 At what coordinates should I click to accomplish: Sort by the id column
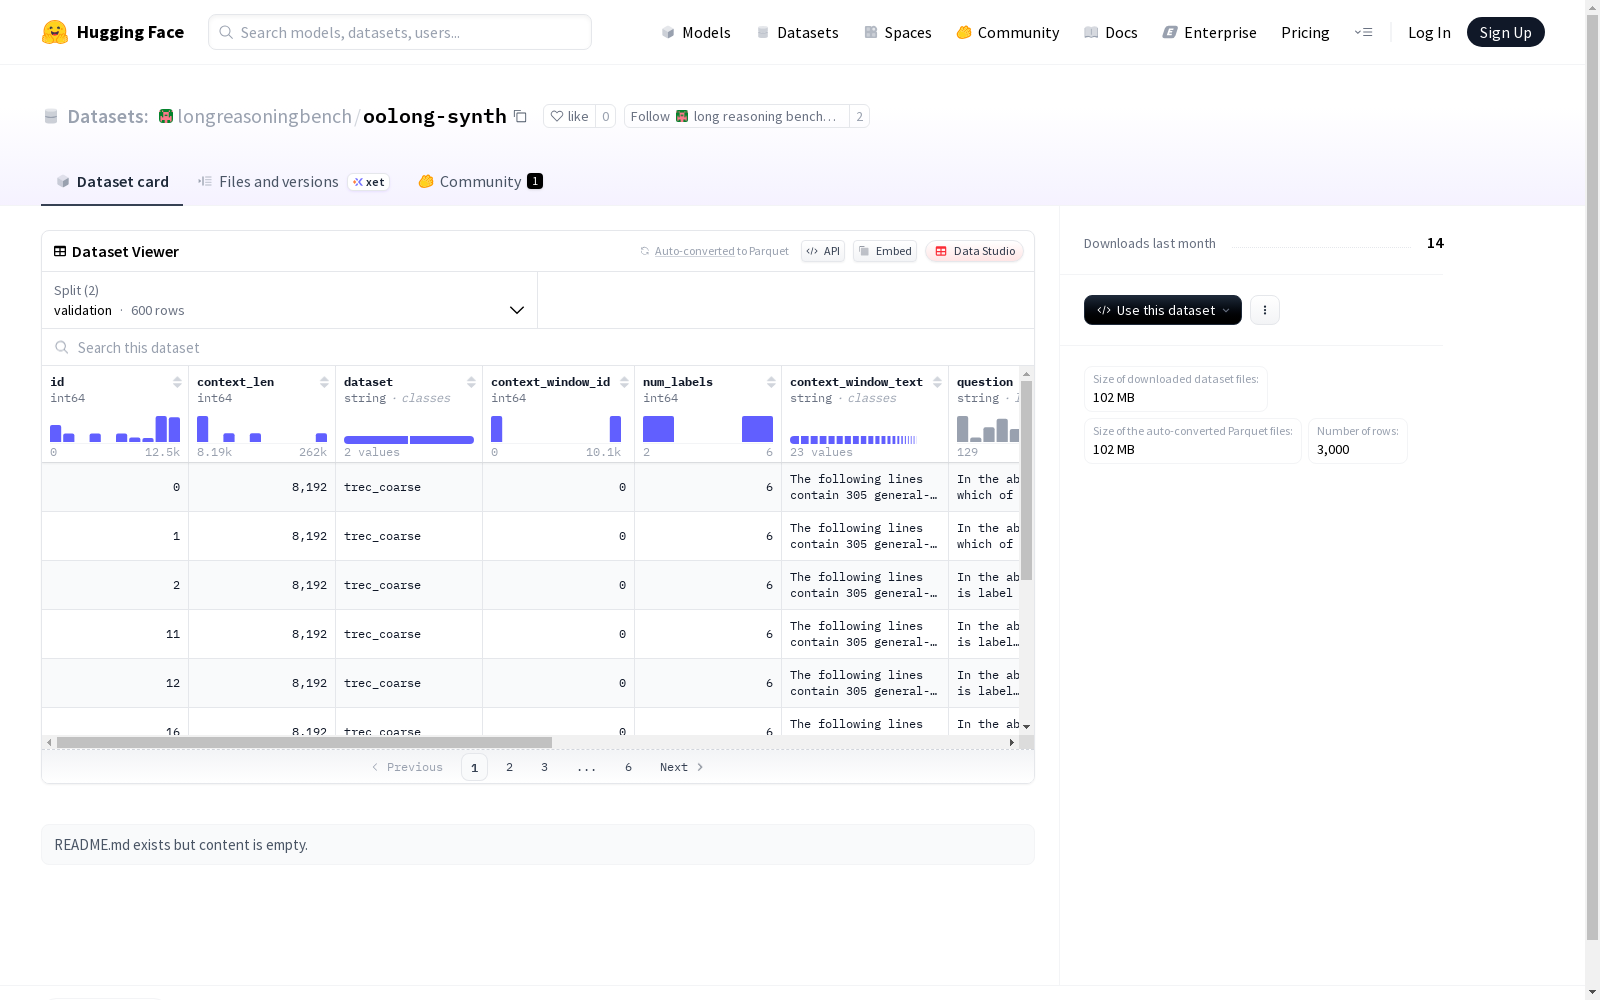coord(177,382)
